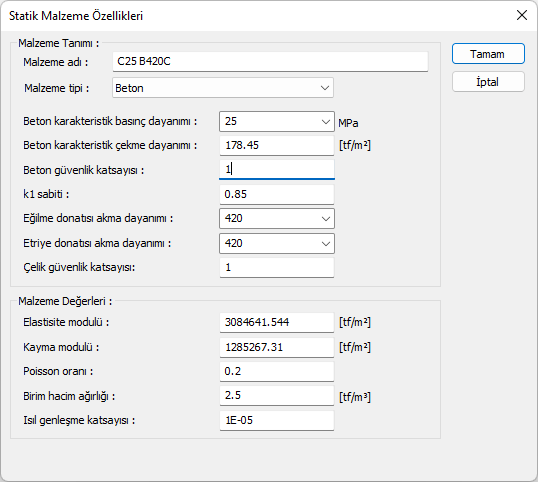Open Etriye donatısı akma dayanımı dropdown
Viewport: 538px width, 482px height.
tap(277, 243)
